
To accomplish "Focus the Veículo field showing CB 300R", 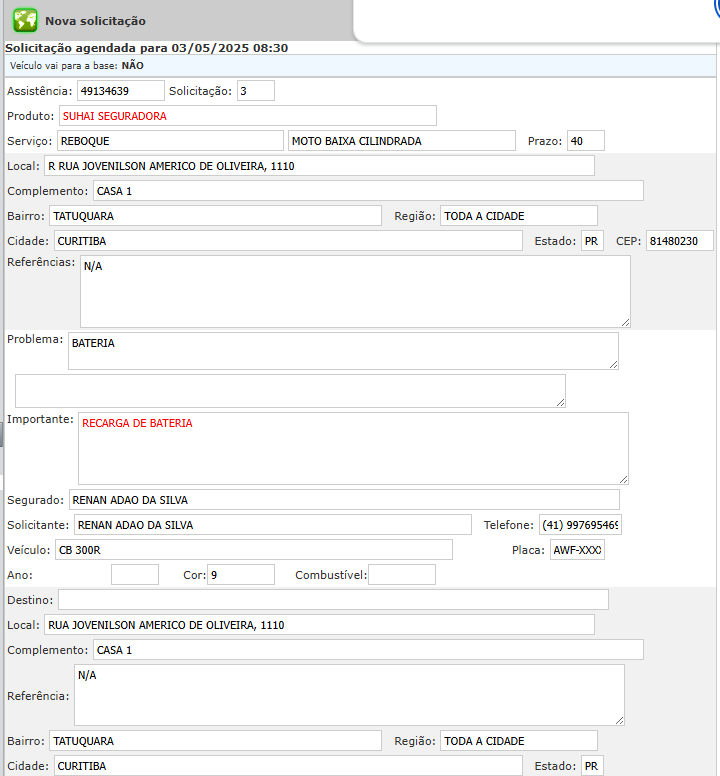I will 254,550.
